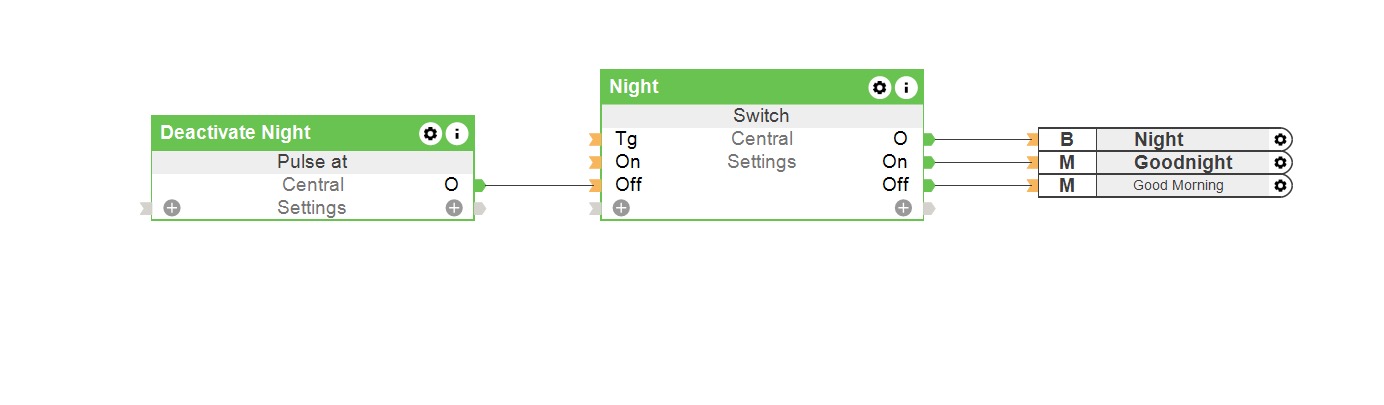Click info icon on Deactivate Night block

point(457,133)
